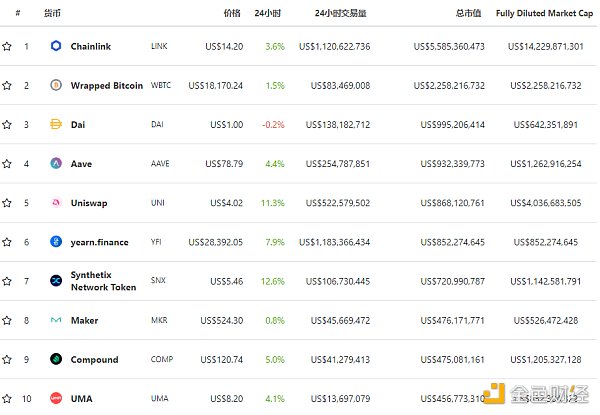The height and width of the screenshot is (415, 600).
Task: Click the Synthetix Network Token logo
Action: click(x=56, y=281)
